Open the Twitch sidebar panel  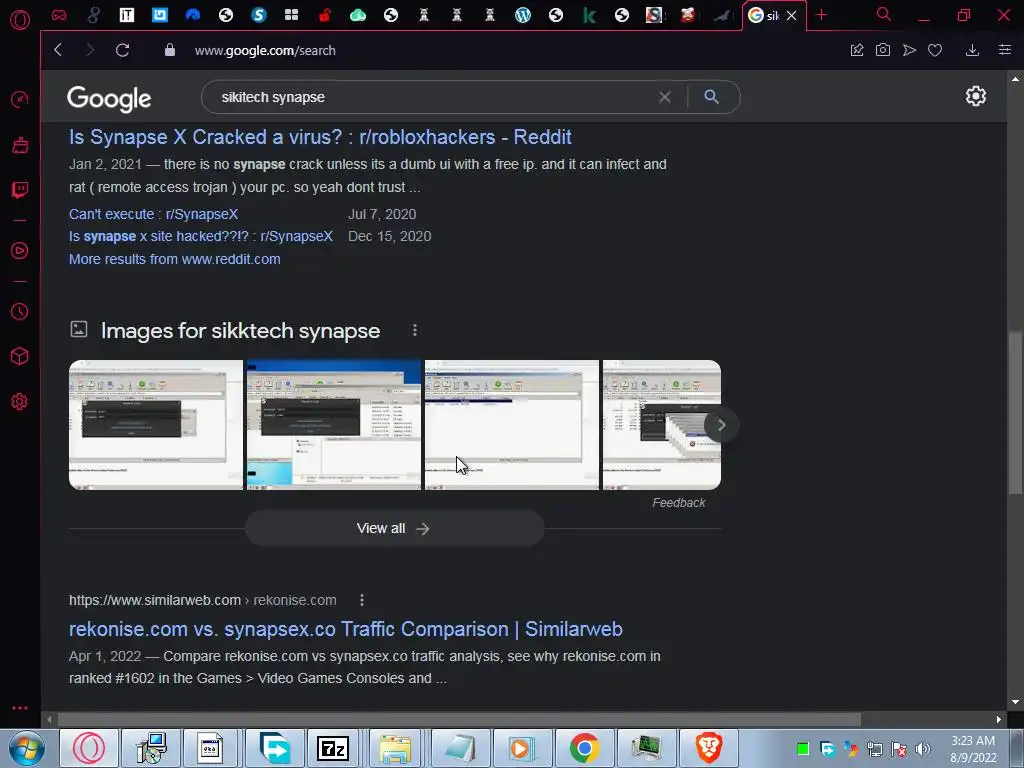pyautogui.click(x=20, y=190)
